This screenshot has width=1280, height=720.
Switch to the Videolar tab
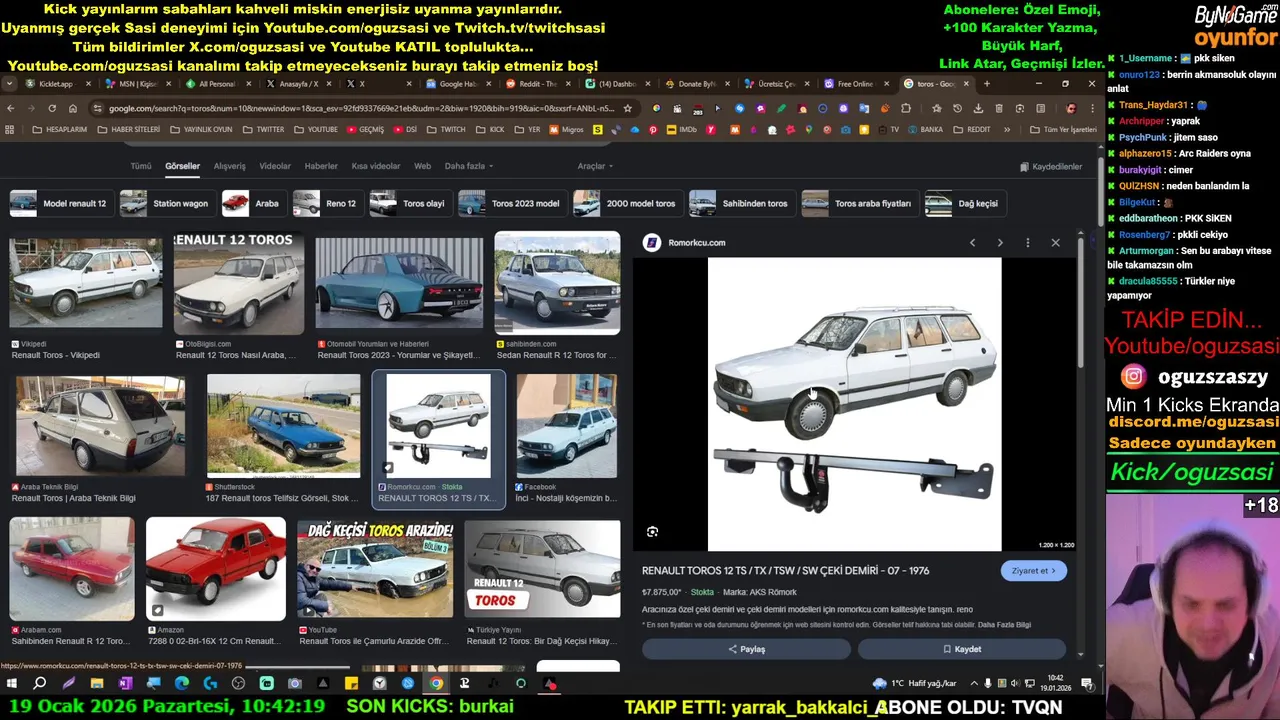(275, 166)
